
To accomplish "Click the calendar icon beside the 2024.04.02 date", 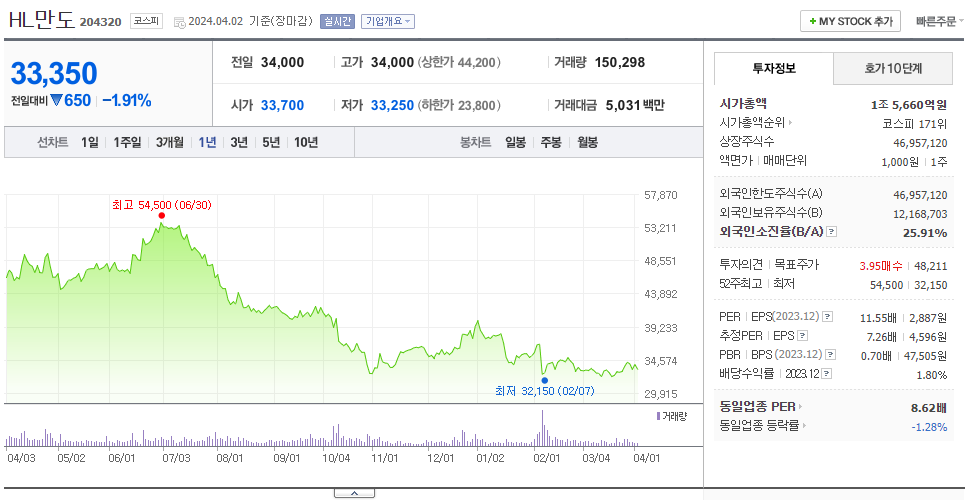I will point(180,22).
